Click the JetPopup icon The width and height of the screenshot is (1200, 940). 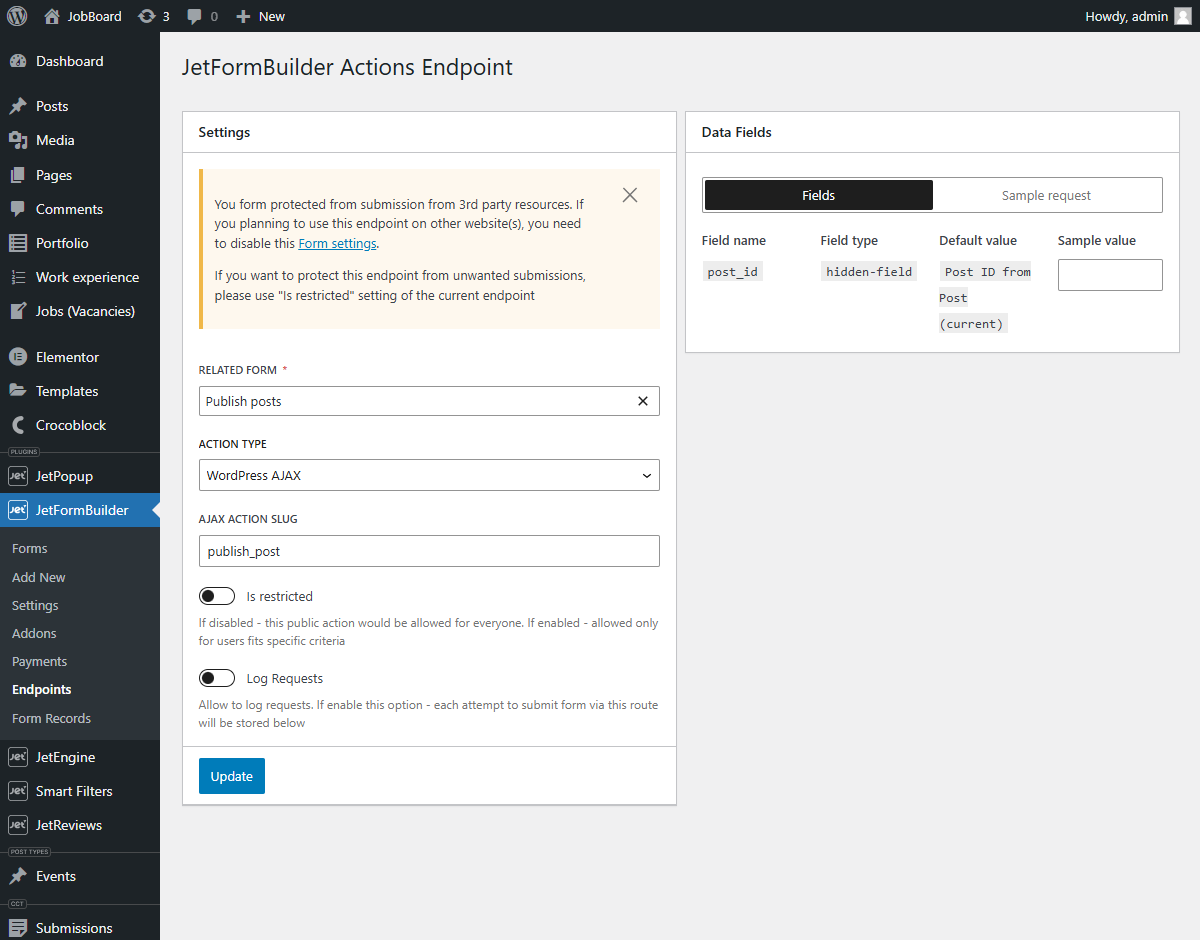point(18,476)
